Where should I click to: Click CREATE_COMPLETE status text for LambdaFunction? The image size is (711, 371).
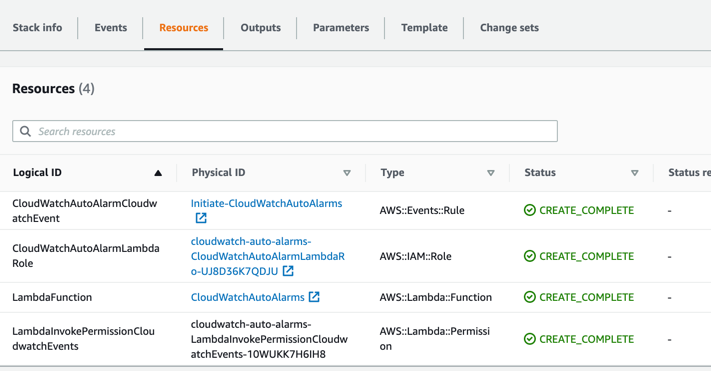coord(586,297)
